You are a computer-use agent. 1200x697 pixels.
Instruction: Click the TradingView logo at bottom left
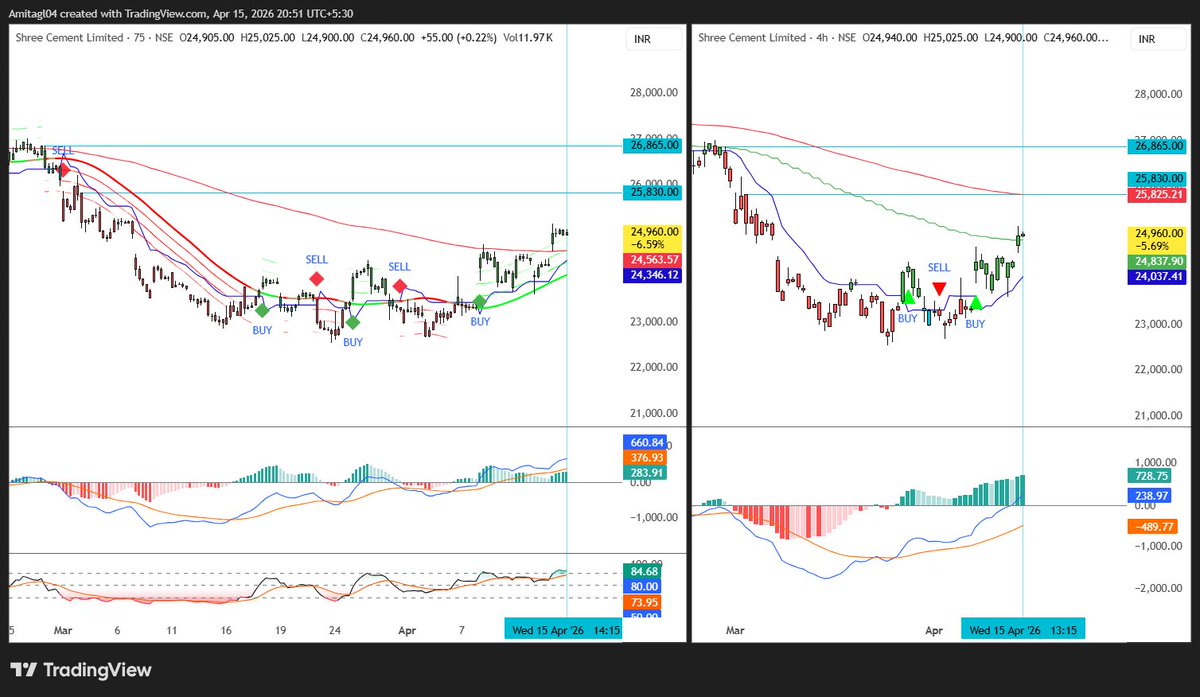[x=81, y=670]
